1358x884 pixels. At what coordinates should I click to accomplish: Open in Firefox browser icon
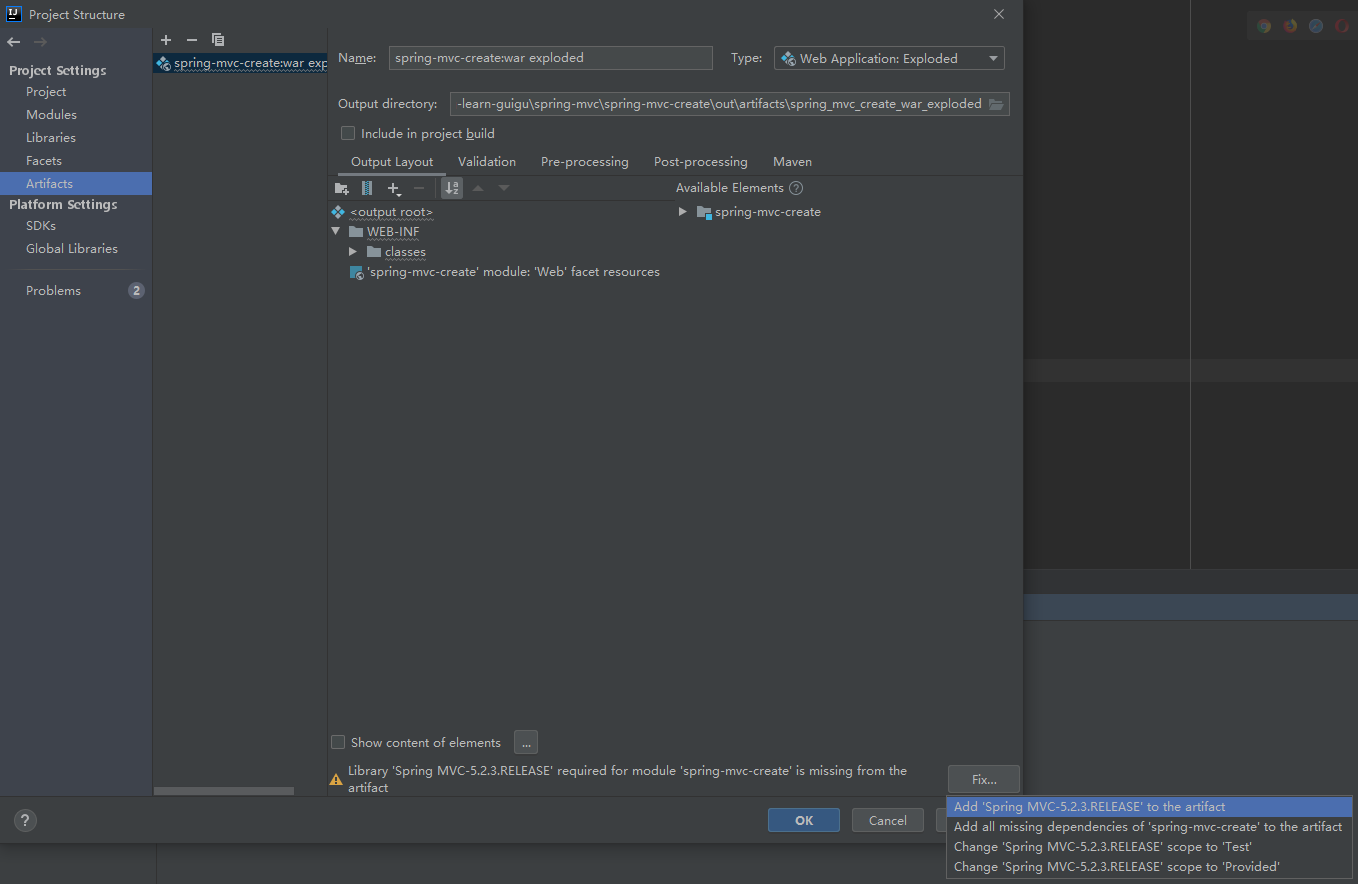click(1290, 27)
